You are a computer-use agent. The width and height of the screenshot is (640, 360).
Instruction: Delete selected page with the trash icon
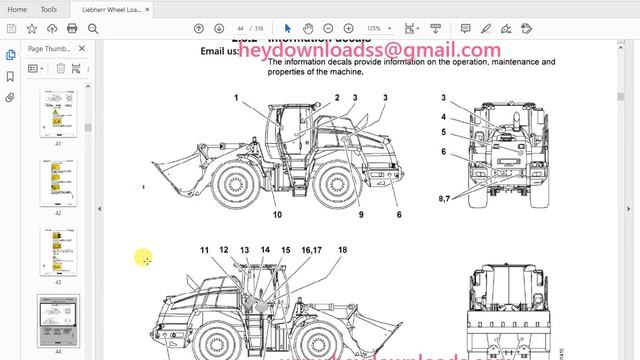point(60,69)
